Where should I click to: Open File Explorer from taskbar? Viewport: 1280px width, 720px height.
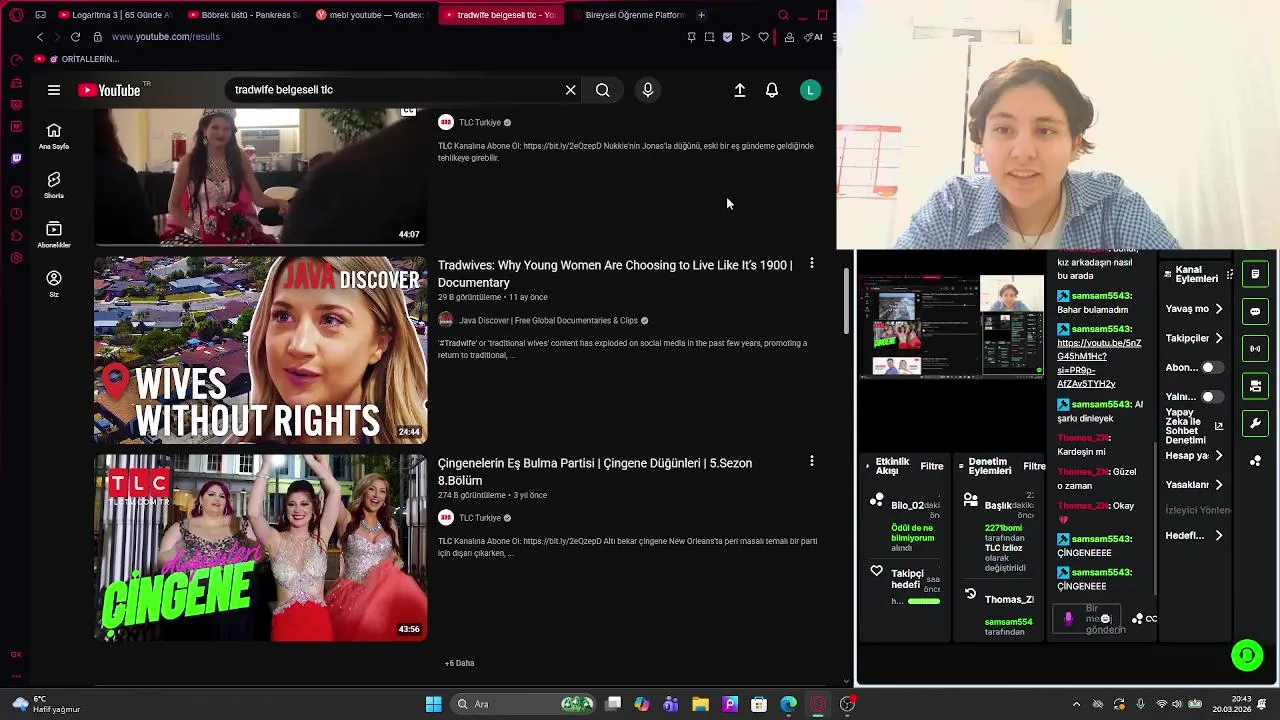(700, 704)
